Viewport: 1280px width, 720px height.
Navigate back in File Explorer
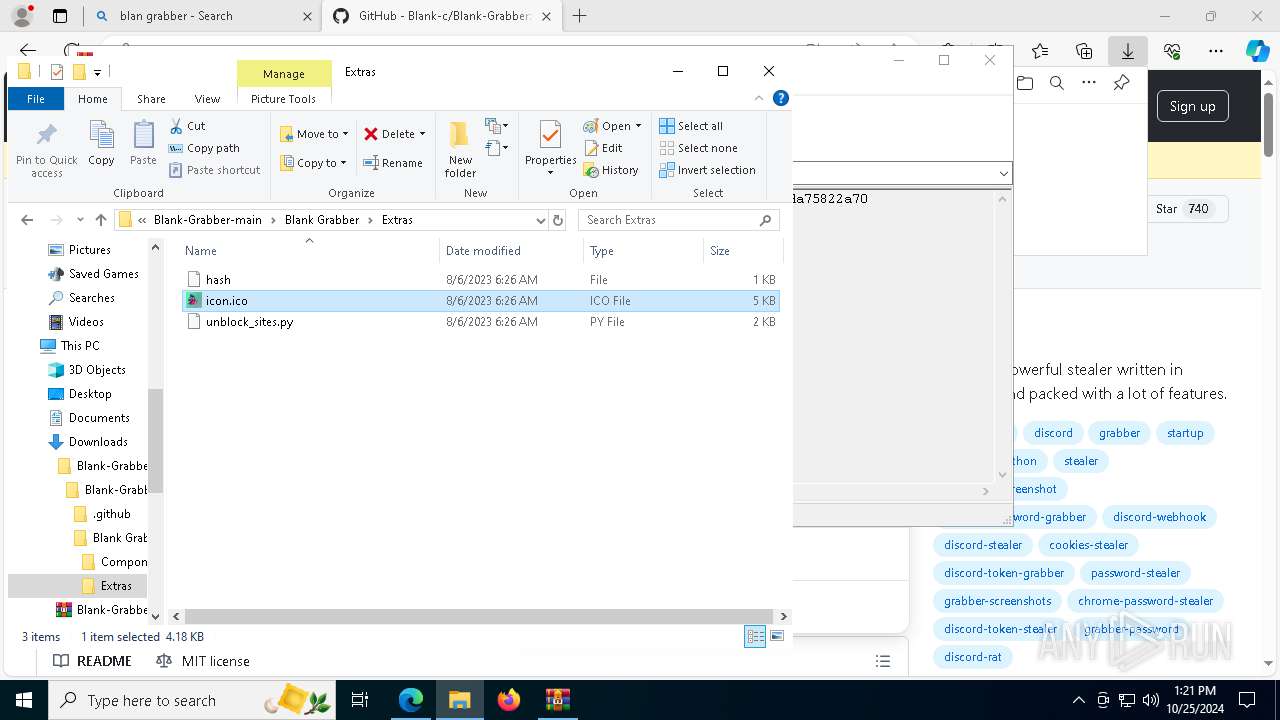[27, 220]
